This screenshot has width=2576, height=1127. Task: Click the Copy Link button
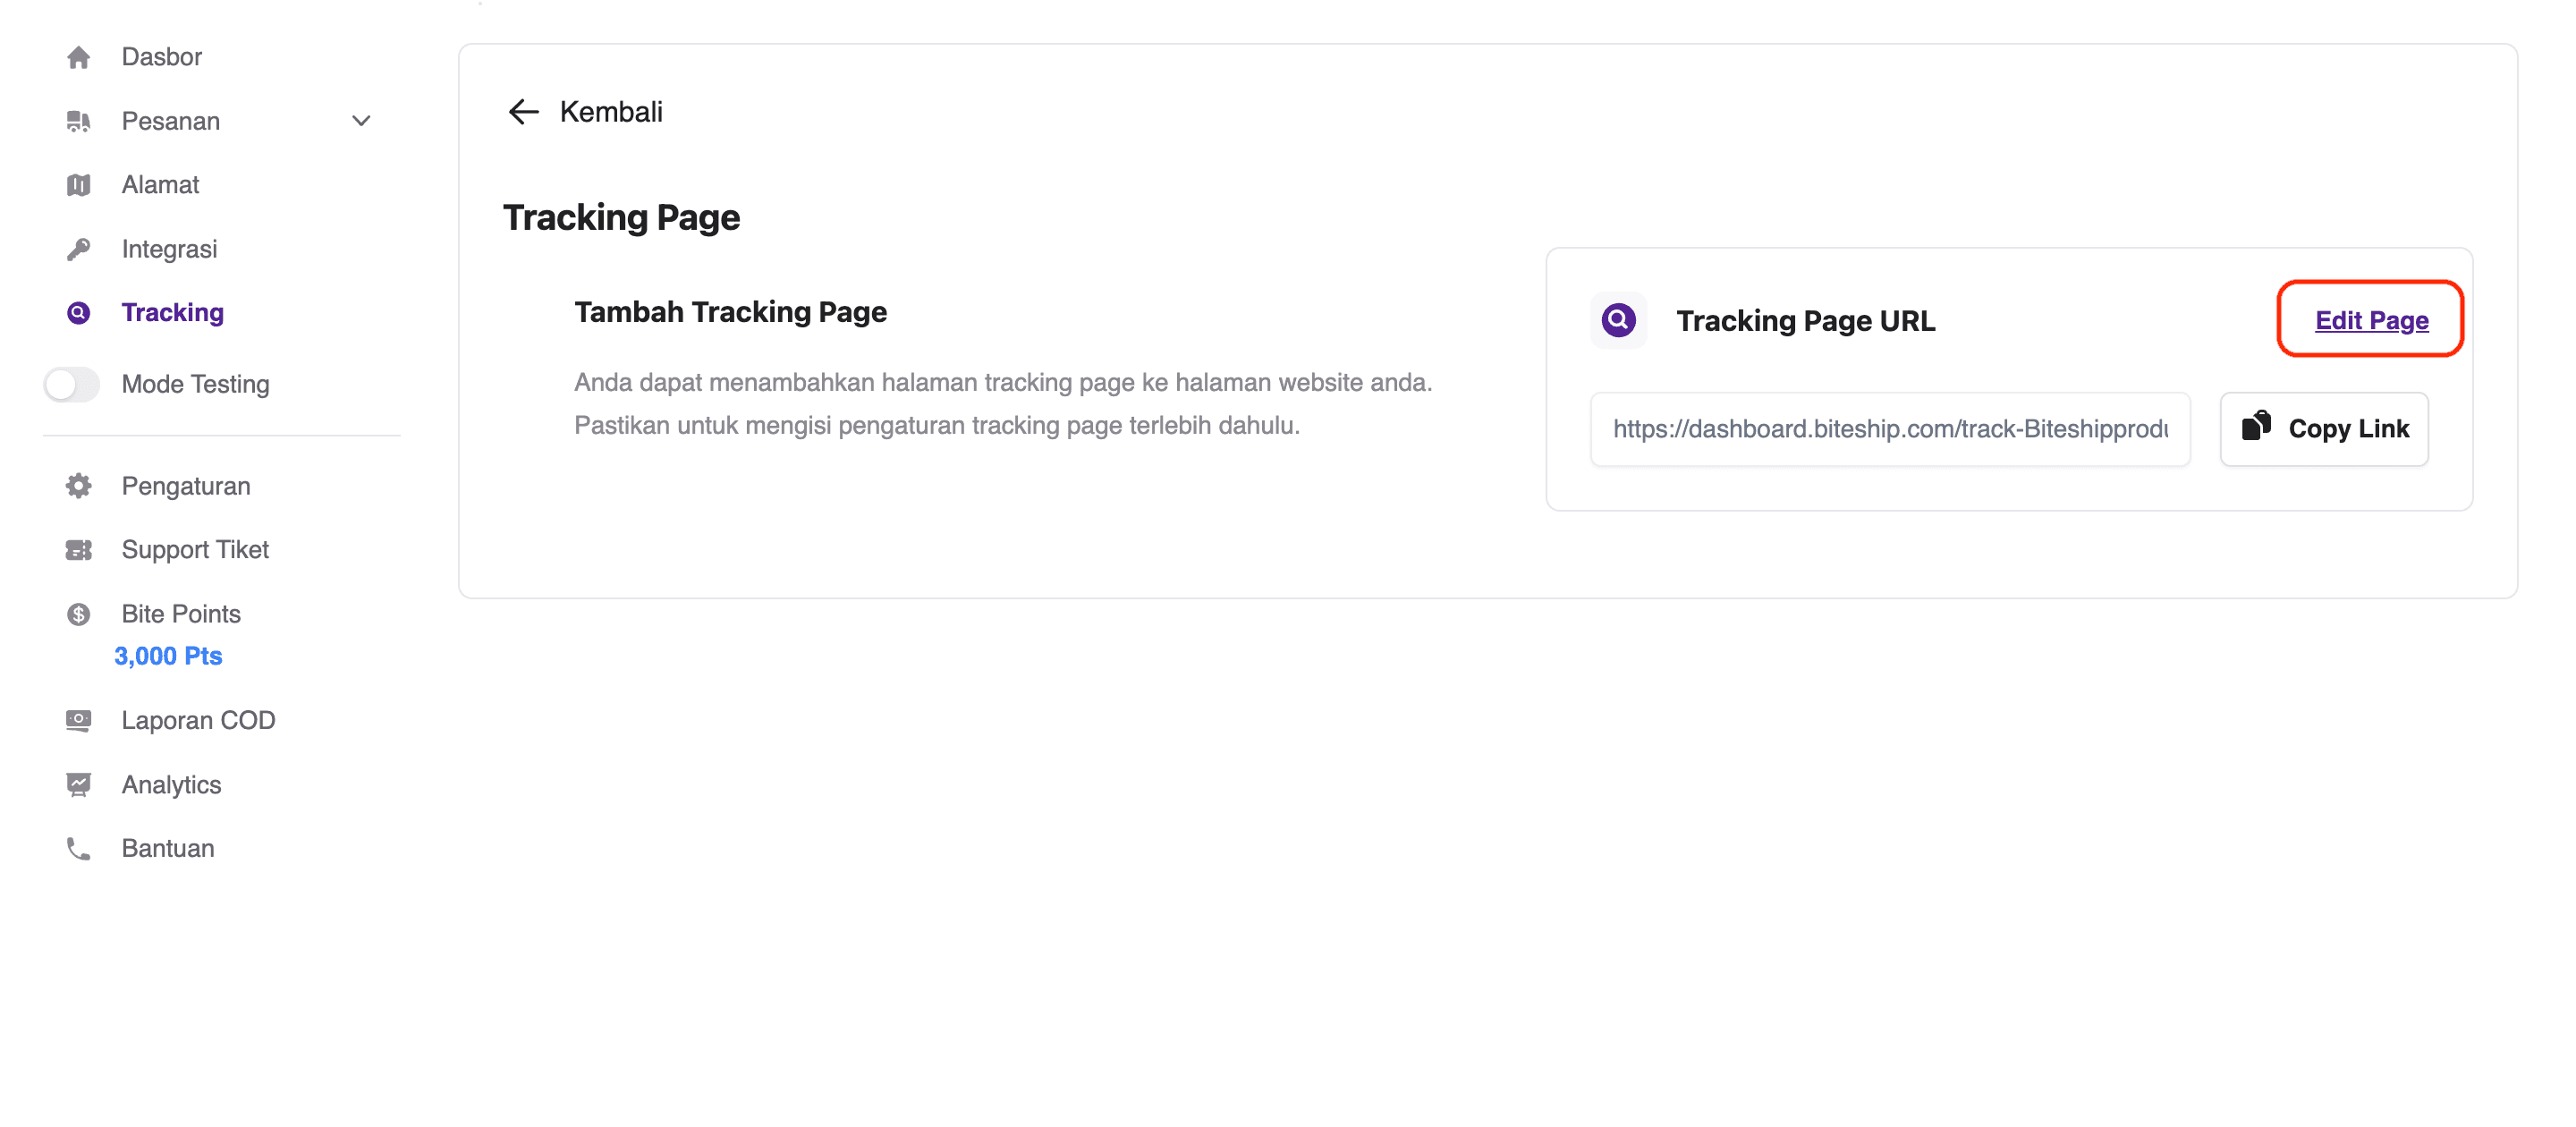[x=2324, y=429]
